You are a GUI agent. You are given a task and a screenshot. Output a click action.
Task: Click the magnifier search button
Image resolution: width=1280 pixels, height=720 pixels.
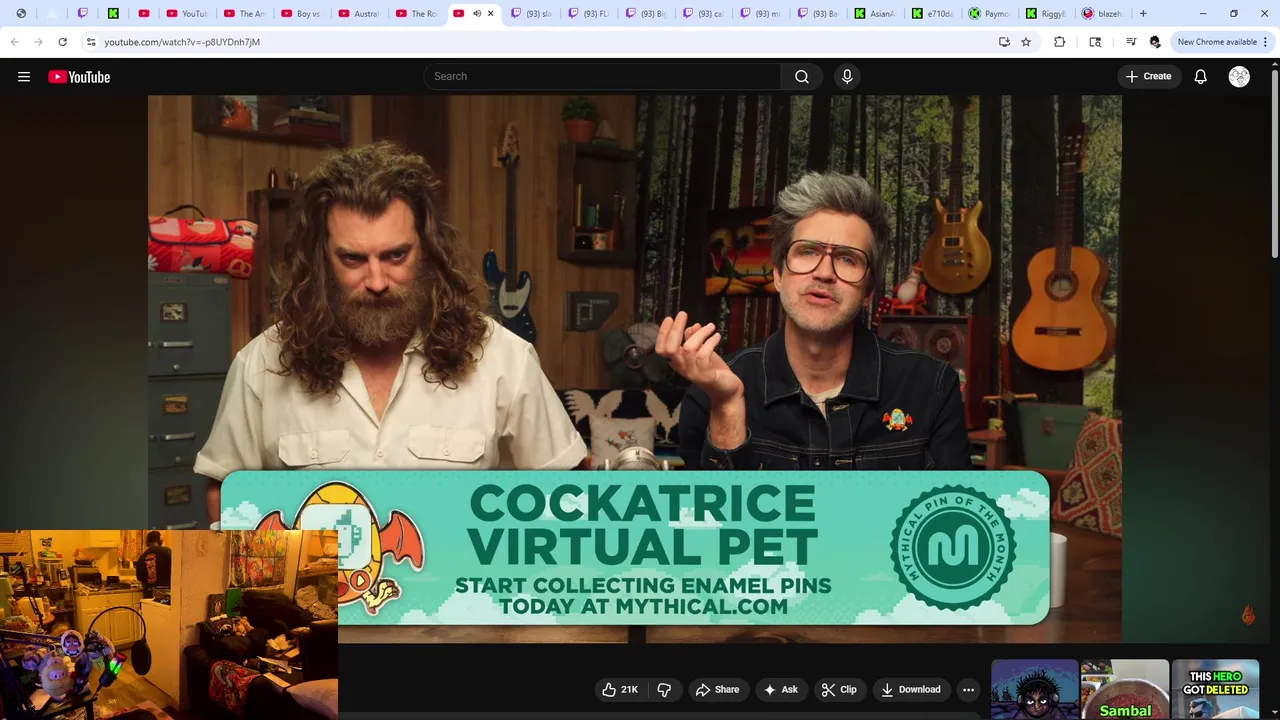[x=802, y=77]
